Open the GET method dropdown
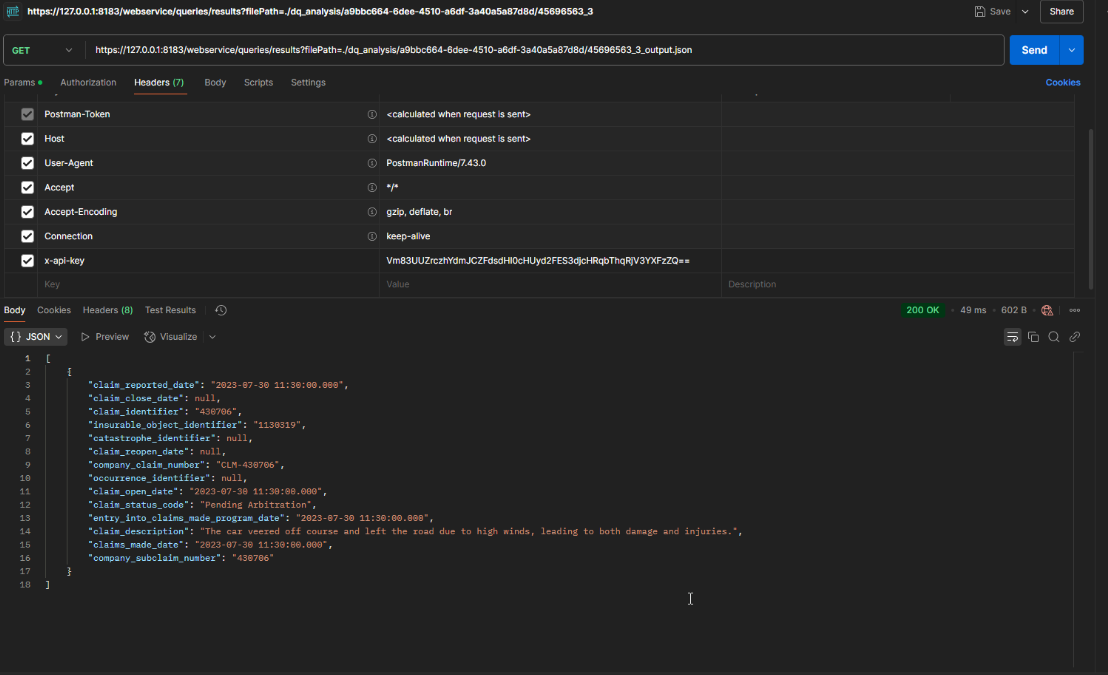This screenshot has height=675, width=1108. (42, 50)
